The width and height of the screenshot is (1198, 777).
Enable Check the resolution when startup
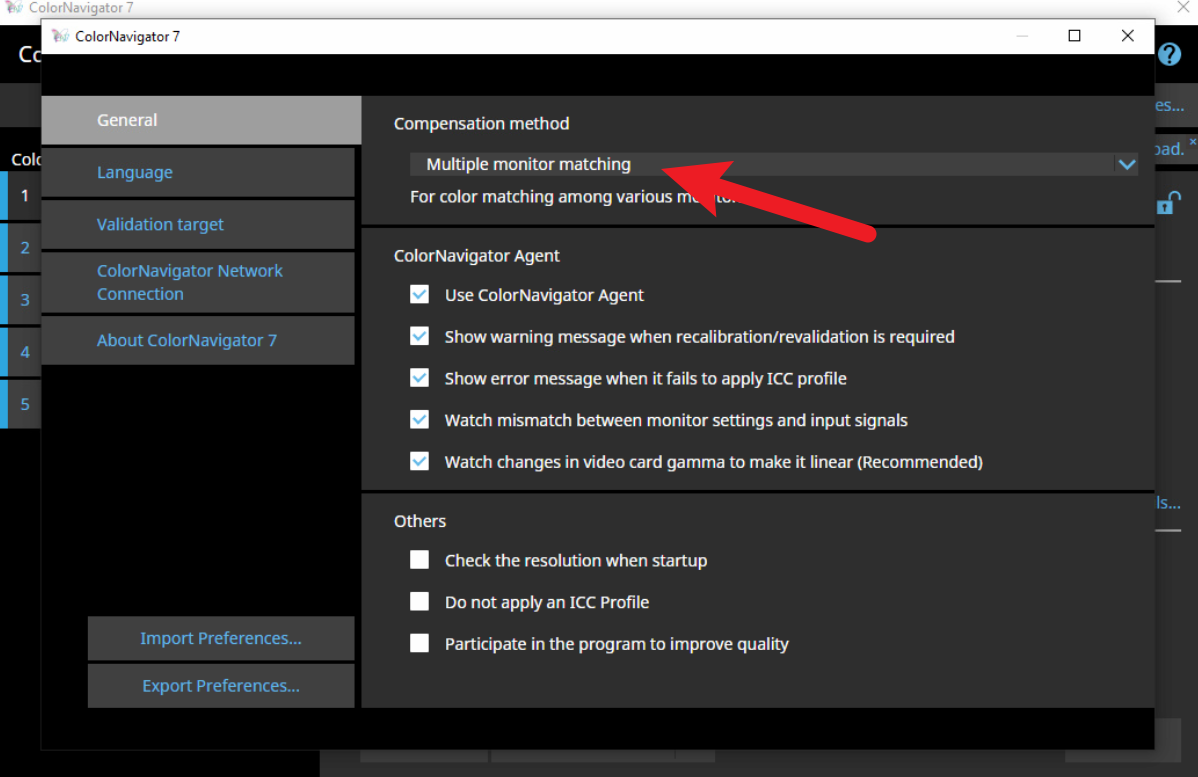tap(420, 560)
